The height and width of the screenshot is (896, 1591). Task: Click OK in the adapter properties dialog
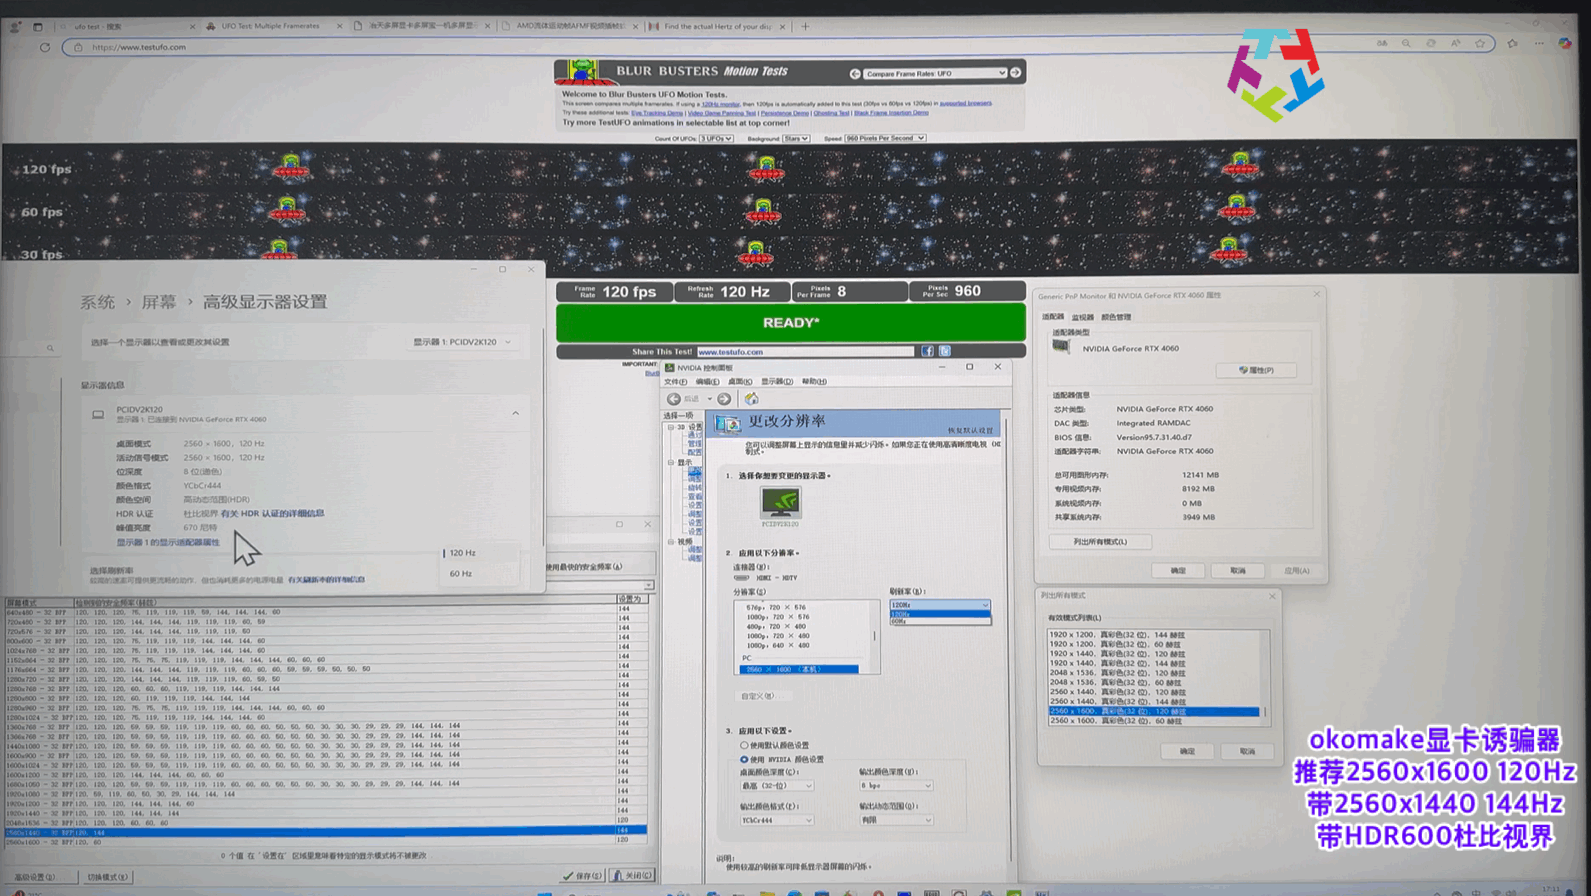(1178, 570)
